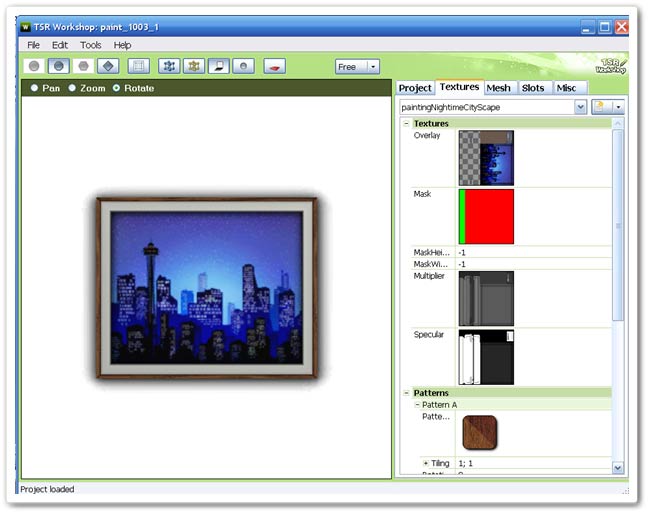Switch to the Mesh tab
The width and height of the screenshot is (650, 515).
click(x=498, y=88)
